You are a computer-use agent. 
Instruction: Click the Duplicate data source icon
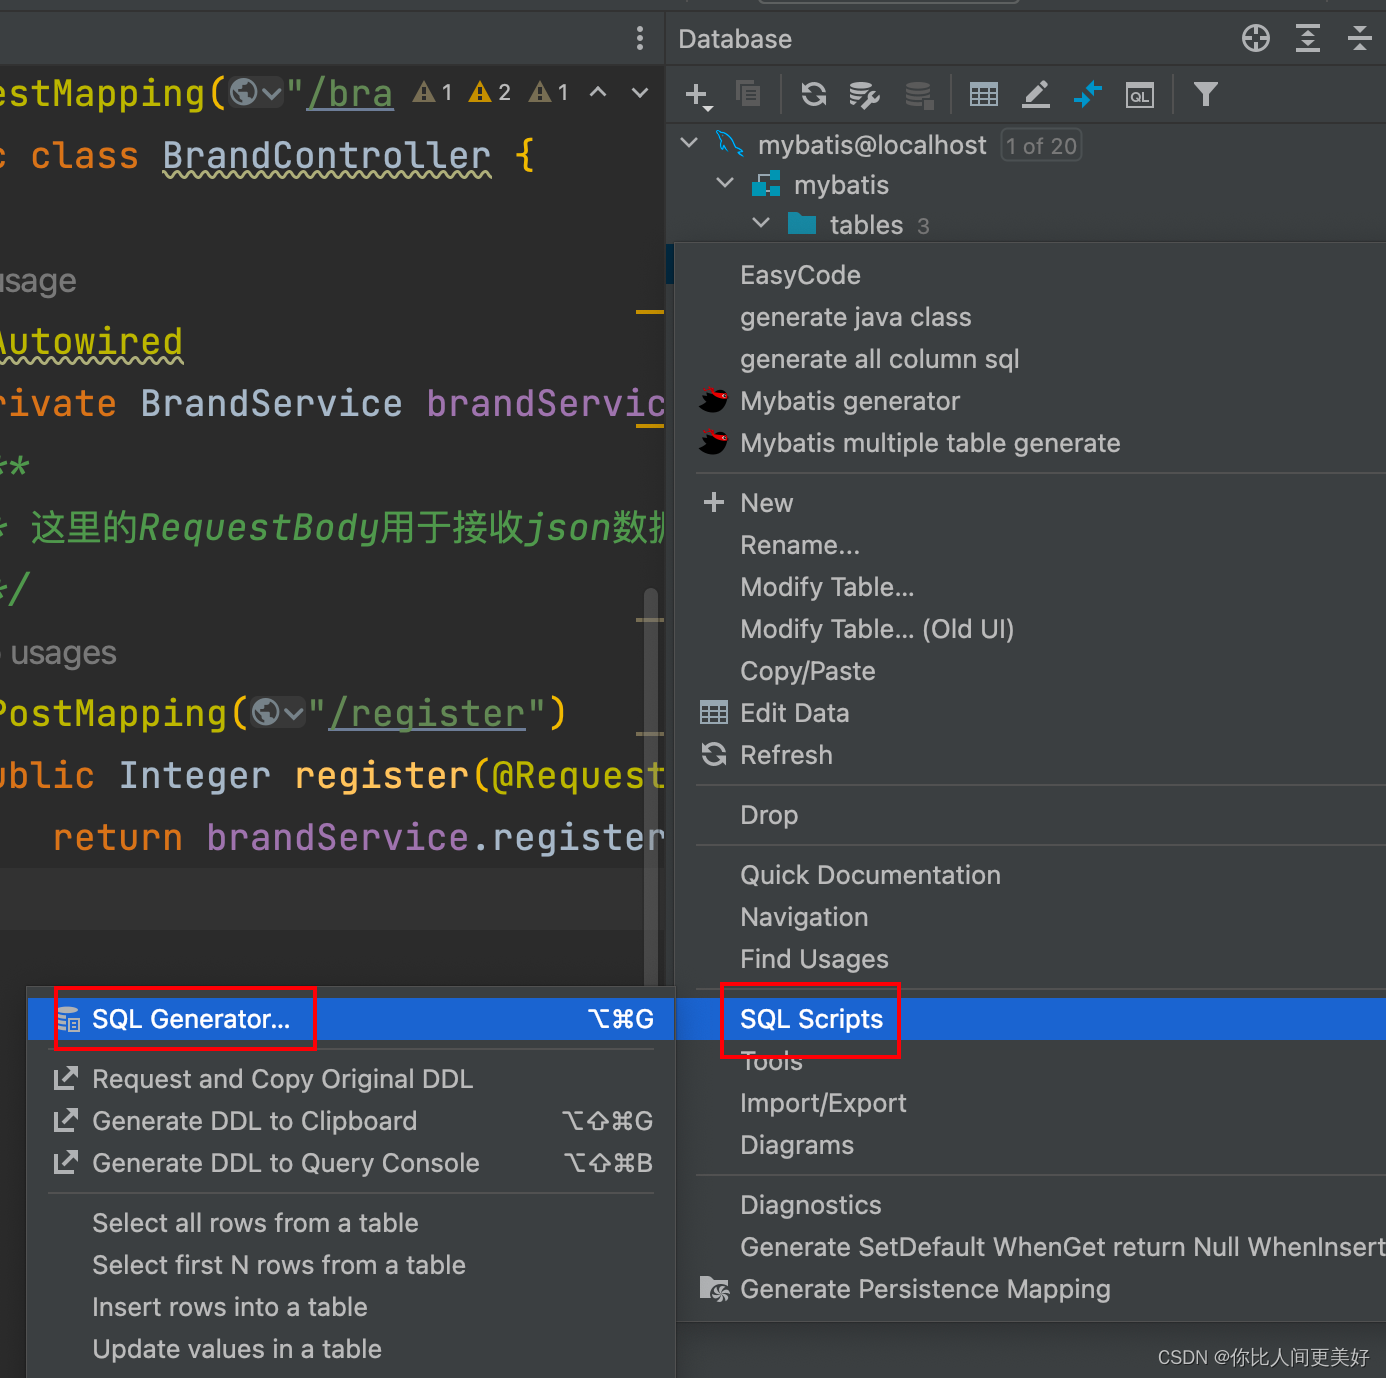747,94
